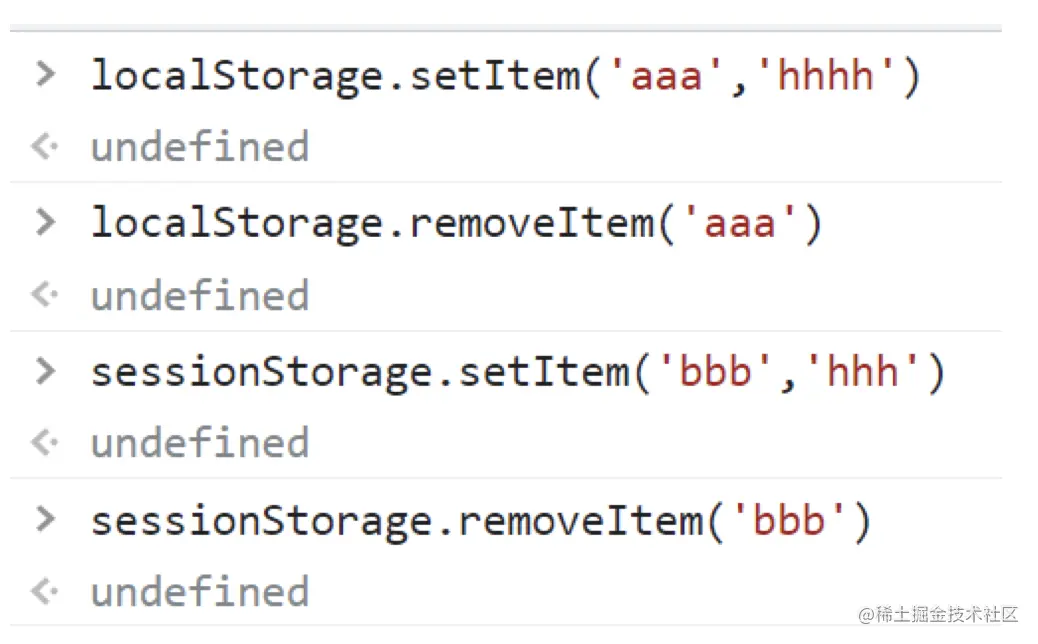Click the output arrow below localStorage.setItem
This screenshot has height=644, width=1038.
pos(44,148)
